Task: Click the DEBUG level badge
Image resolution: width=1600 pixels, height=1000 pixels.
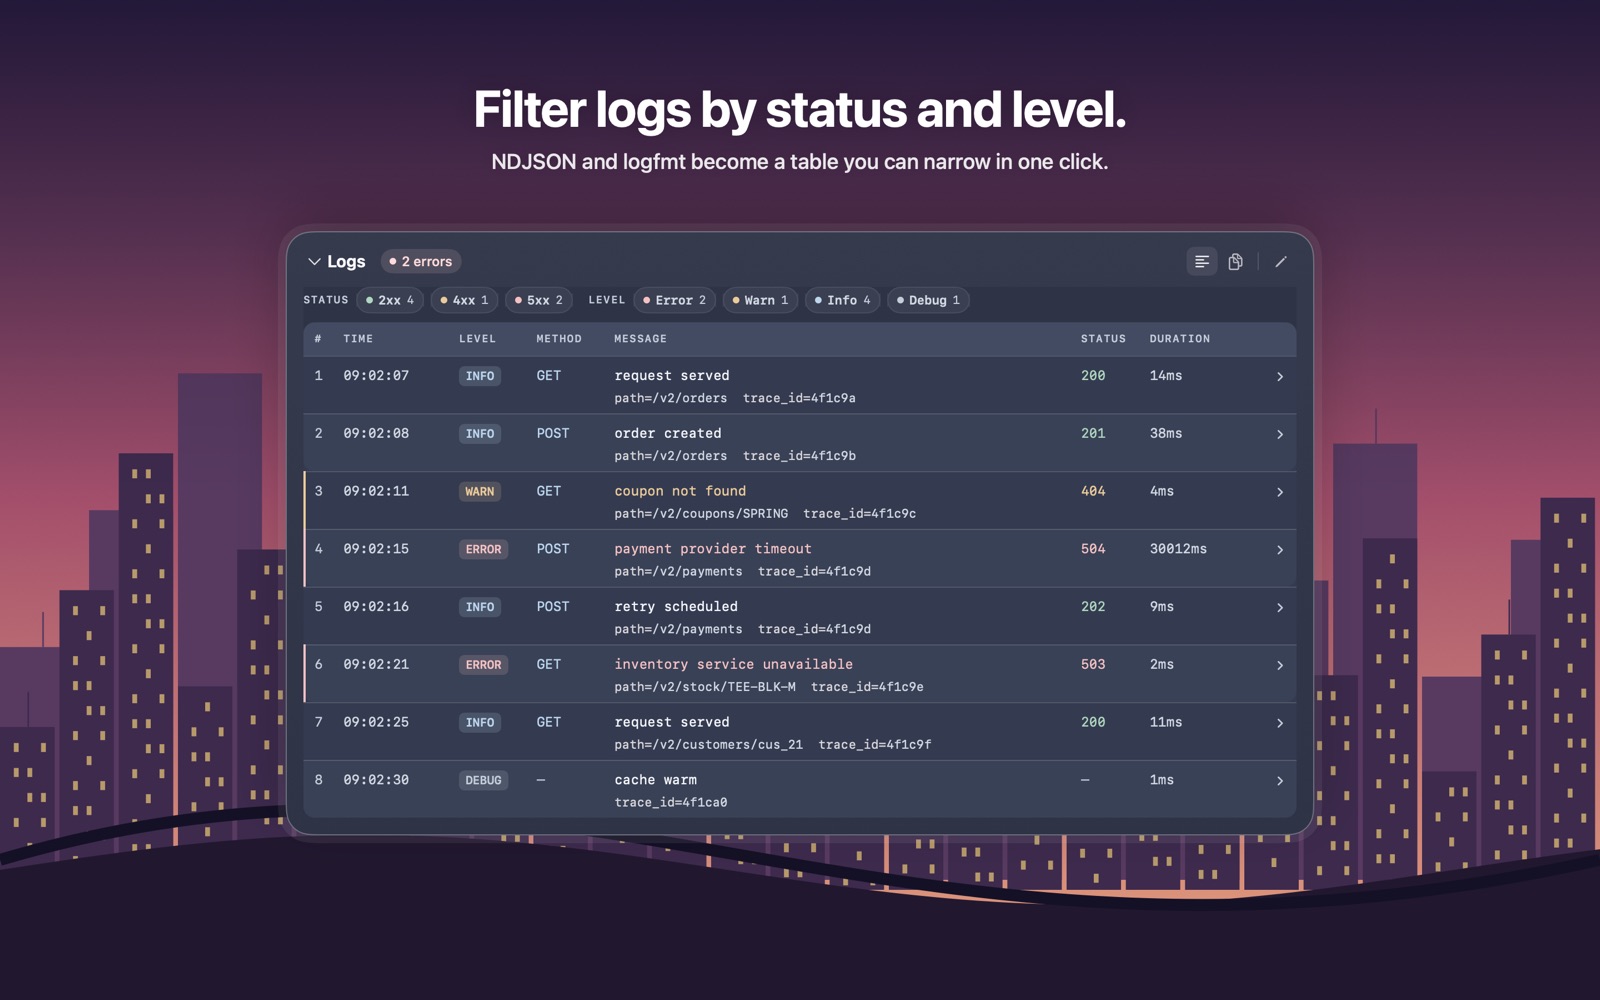Action: click(x=483, y=781)
